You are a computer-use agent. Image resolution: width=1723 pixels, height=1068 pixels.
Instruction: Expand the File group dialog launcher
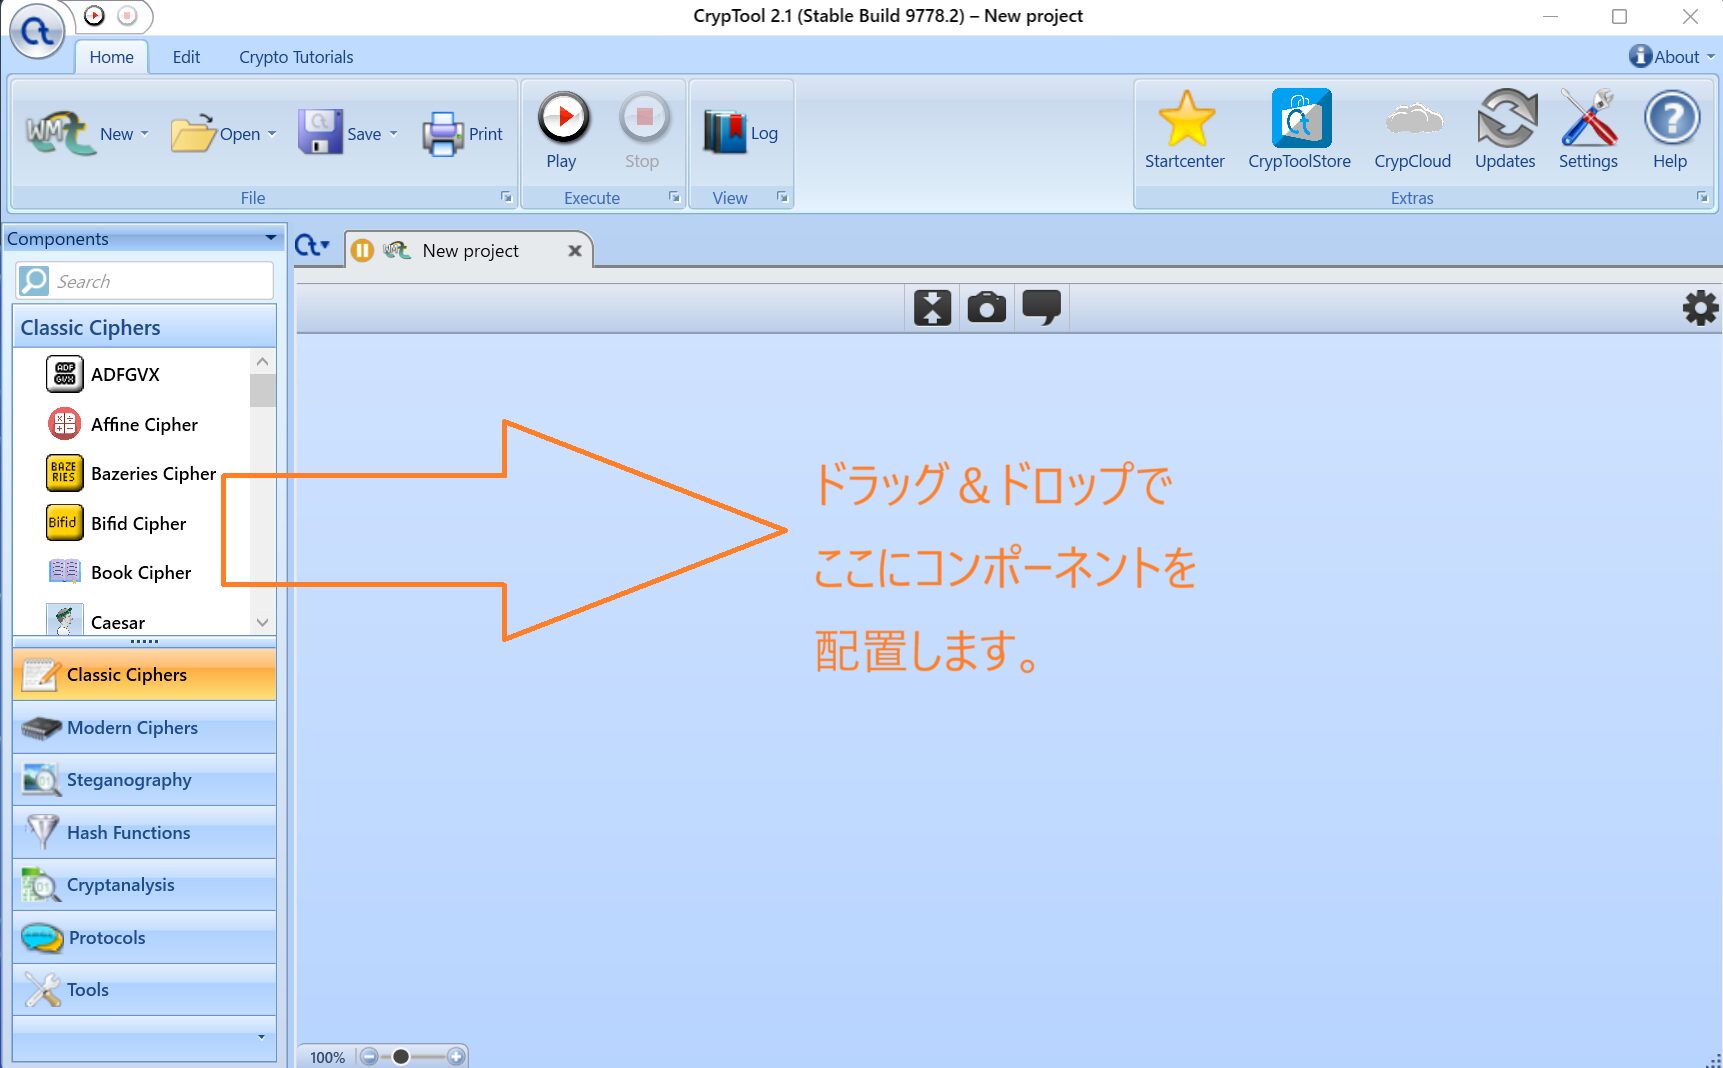tap(506, 197)
